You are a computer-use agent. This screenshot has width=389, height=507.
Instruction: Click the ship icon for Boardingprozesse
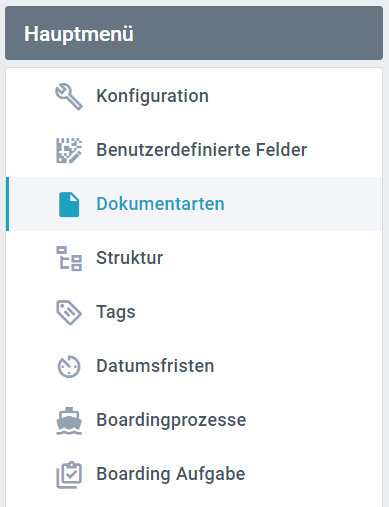pyautogui.click(x=69, y=421)
